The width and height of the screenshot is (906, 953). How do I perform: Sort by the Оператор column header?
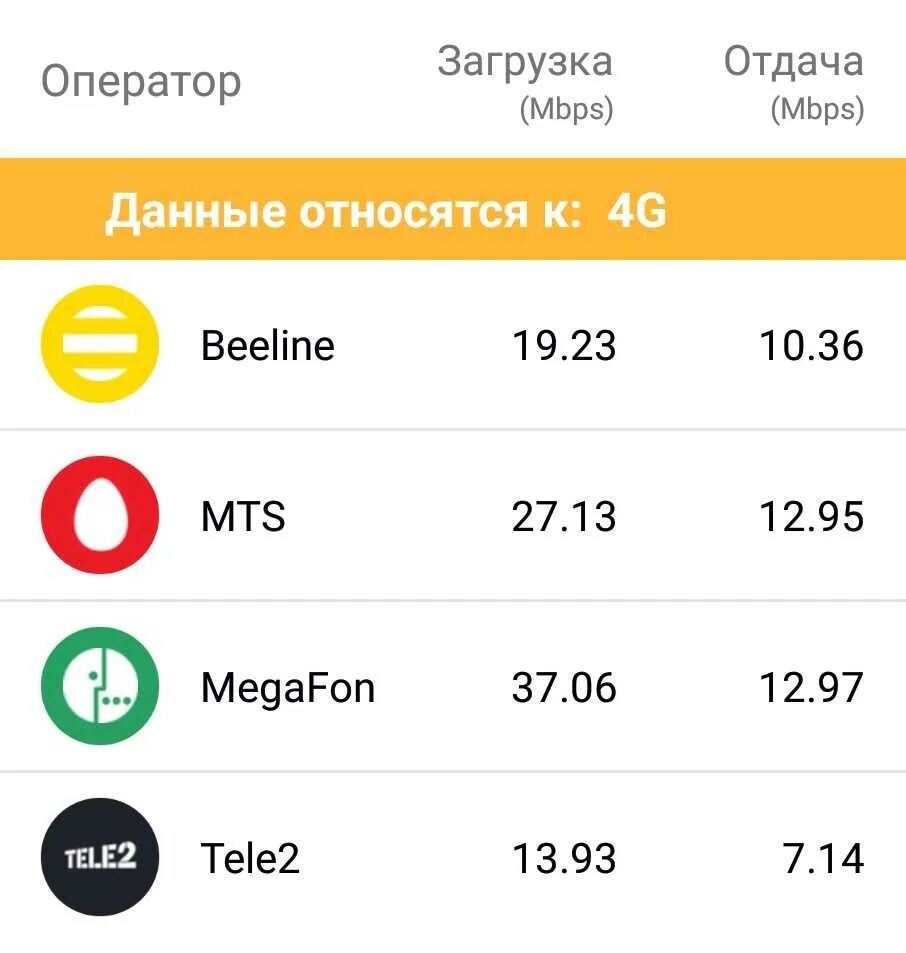point(141,83)
